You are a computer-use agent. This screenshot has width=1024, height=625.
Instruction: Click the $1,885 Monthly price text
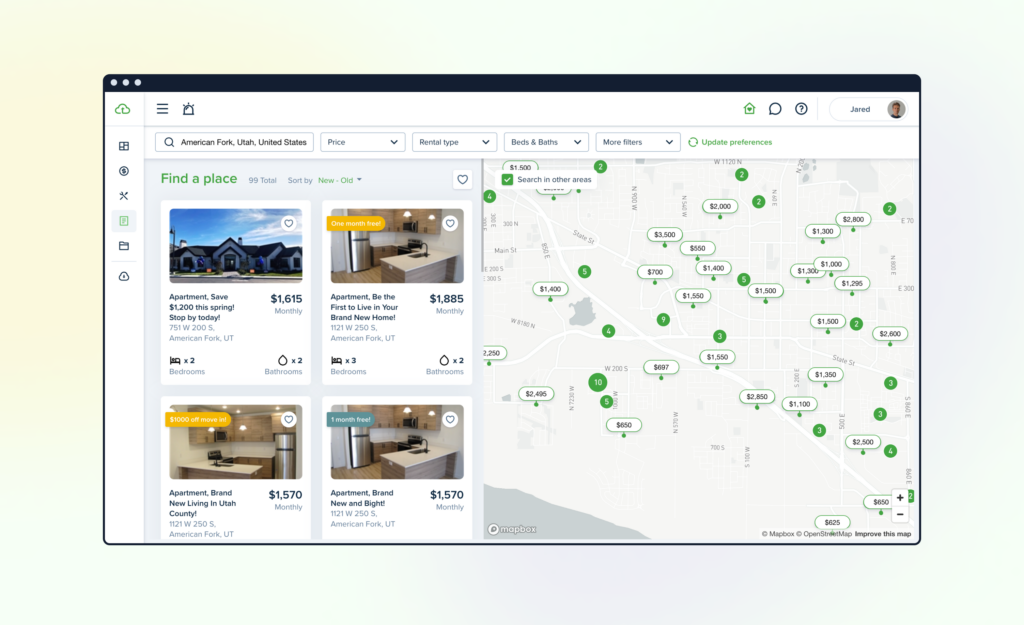447,304
